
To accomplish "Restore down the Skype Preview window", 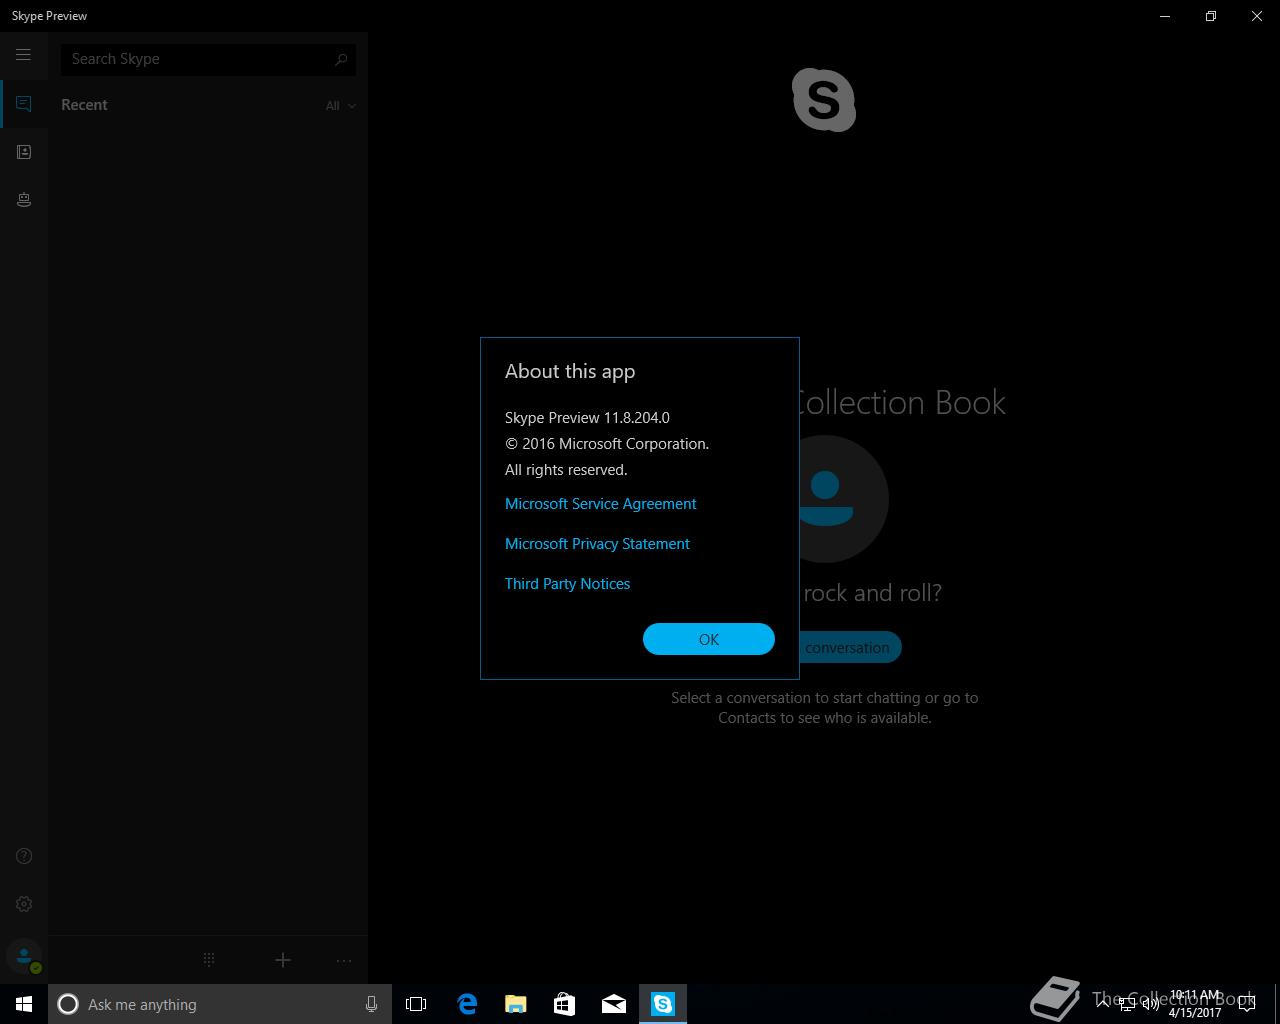I will 1211,16.
